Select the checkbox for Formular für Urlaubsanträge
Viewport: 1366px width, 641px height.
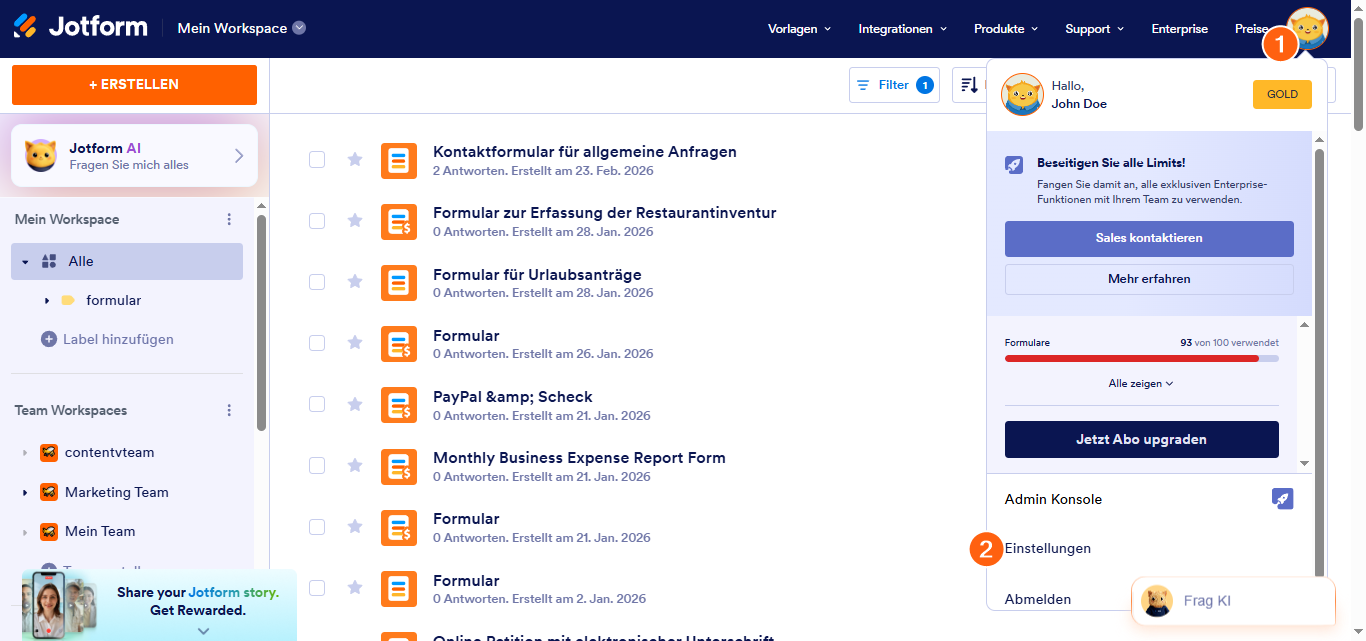[x=317, y=282]
